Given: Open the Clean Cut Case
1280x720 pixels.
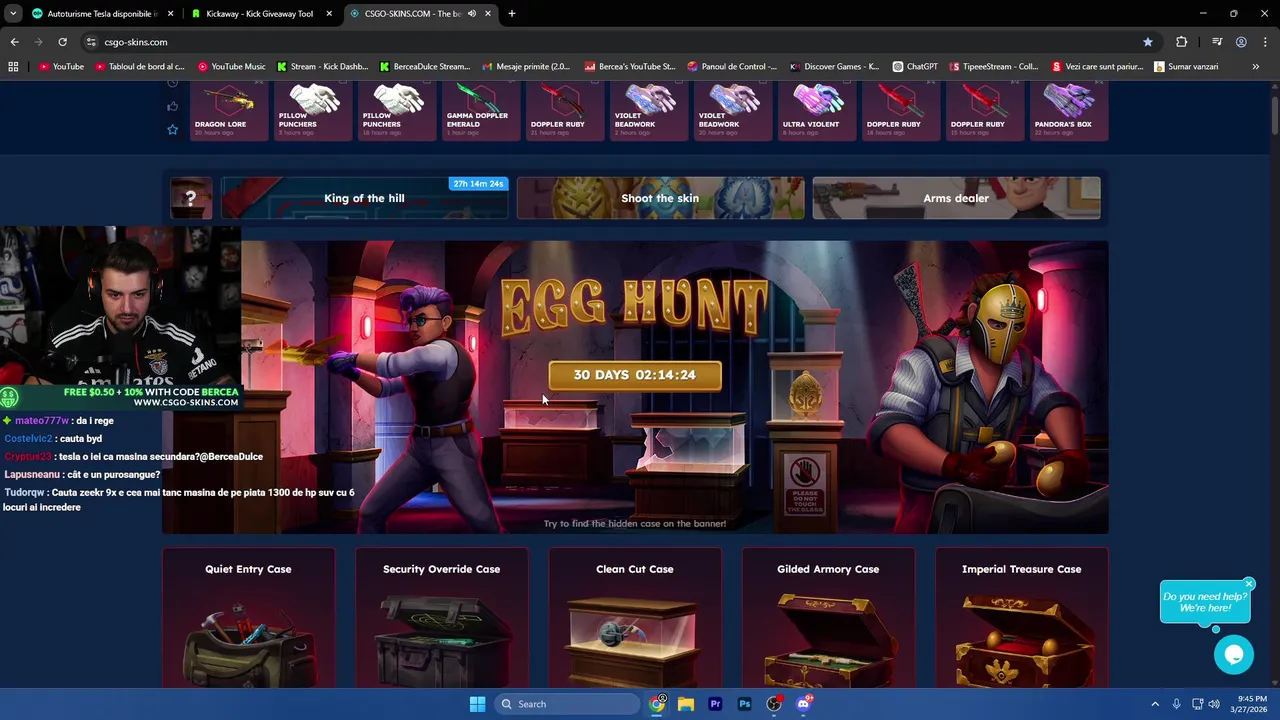Looking at the screenshot, I should (x=634, y=618).
